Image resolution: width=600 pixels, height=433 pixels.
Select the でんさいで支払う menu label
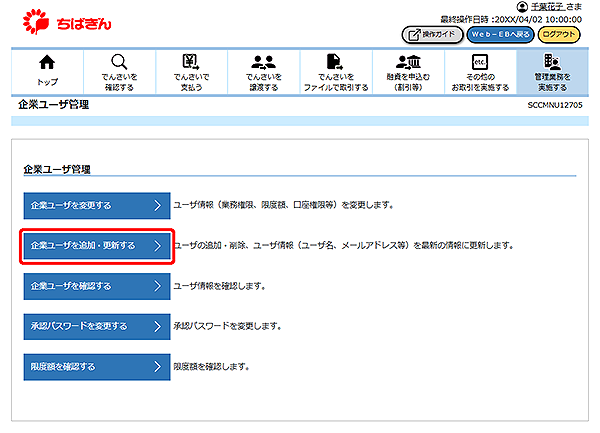click(191, 82)
